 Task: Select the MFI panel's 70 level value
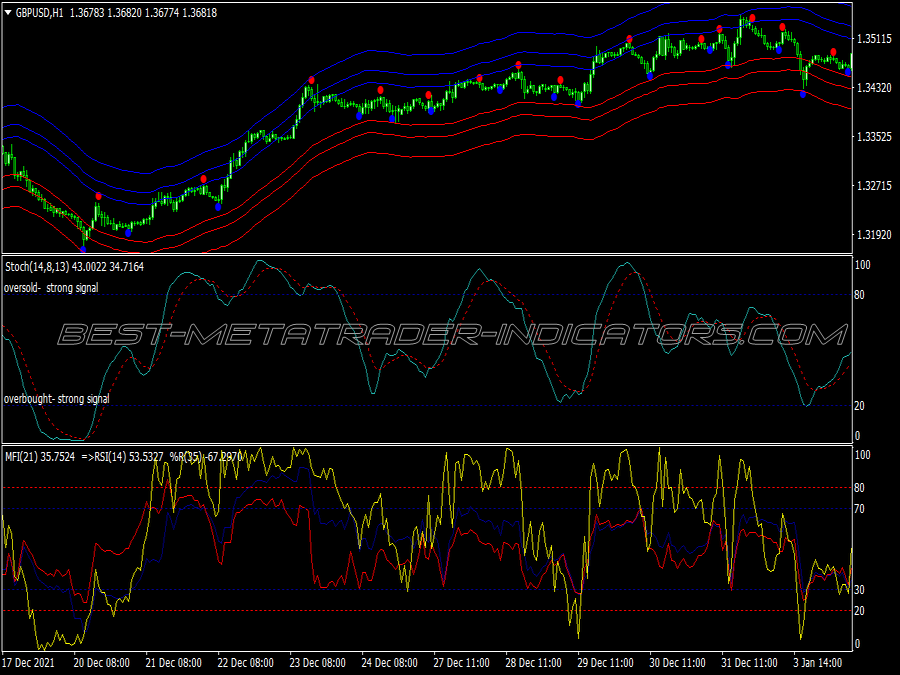click(x=859, y=509)
